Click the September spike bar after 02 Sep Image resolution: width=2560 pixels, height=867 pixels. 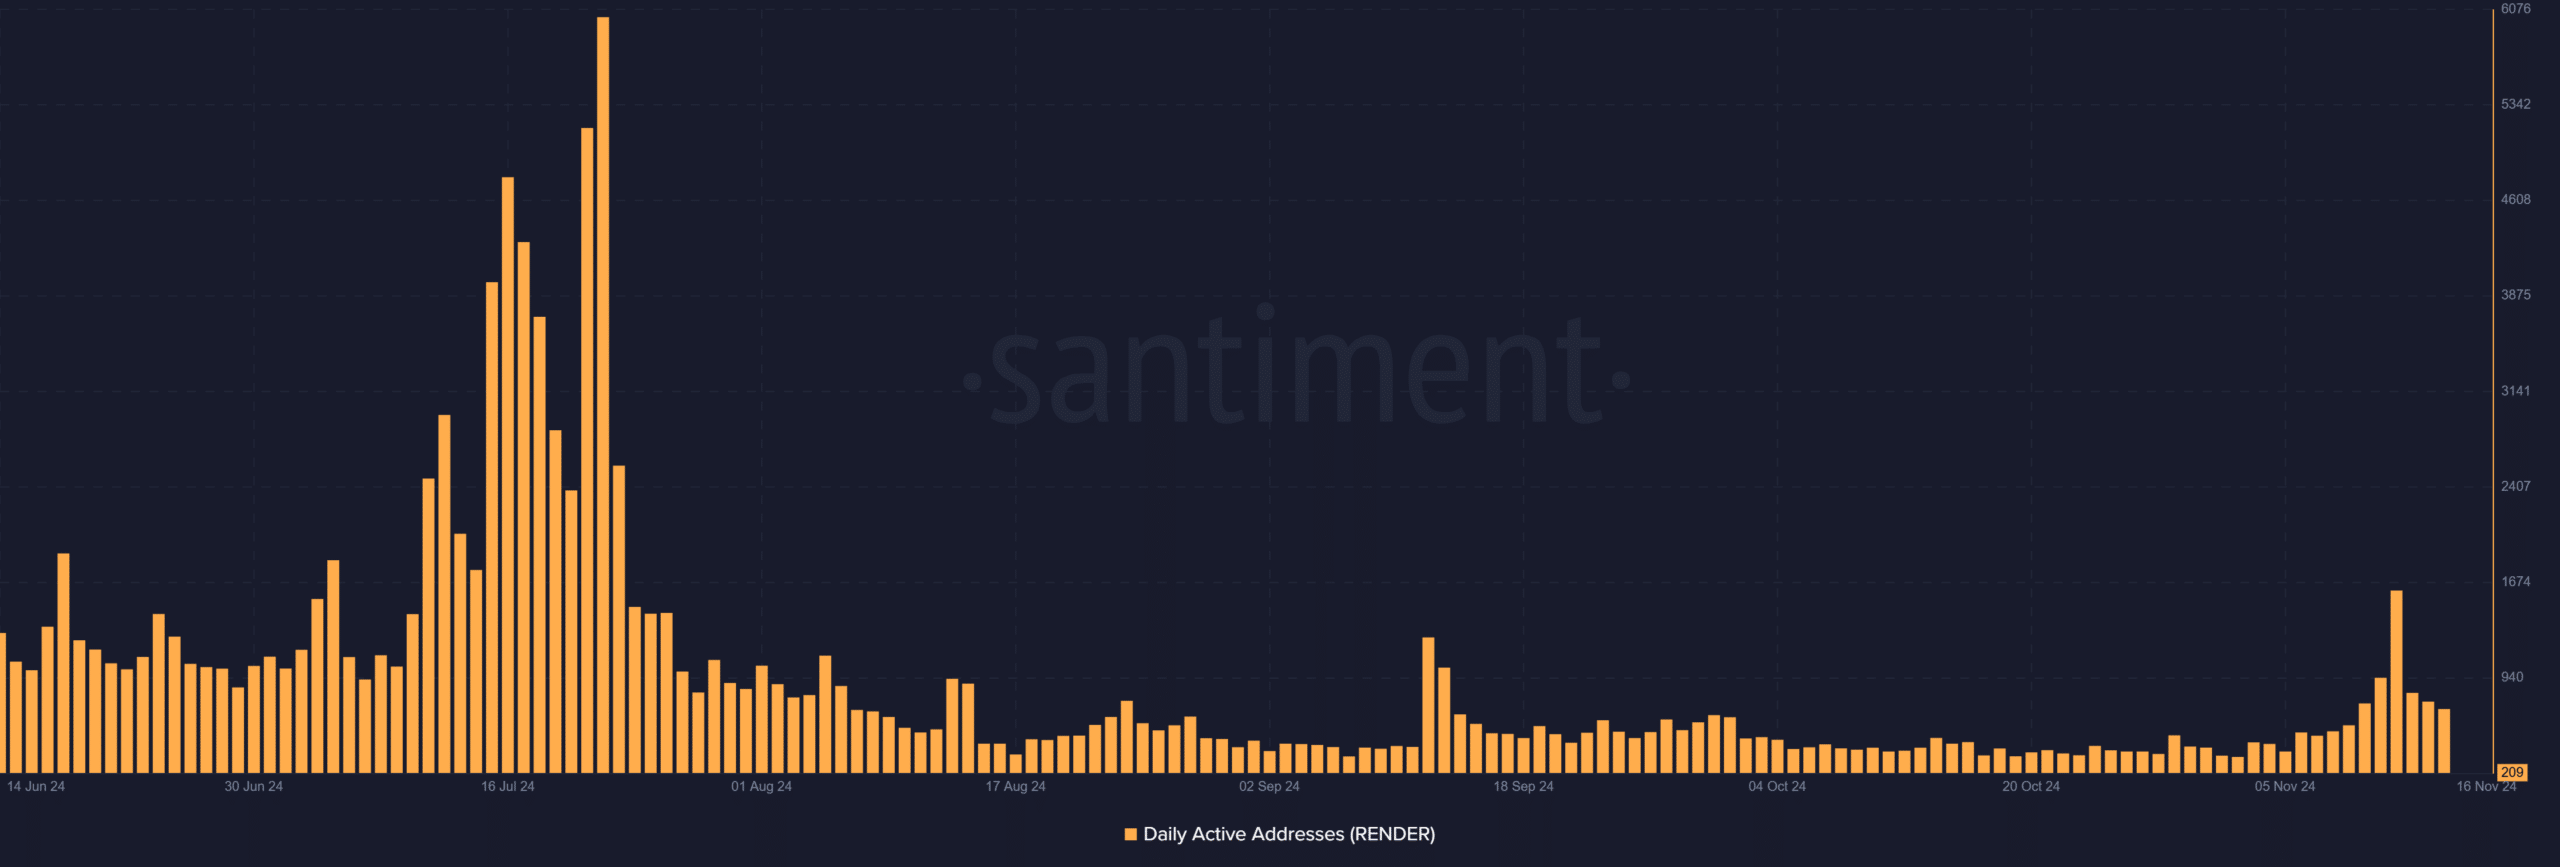pos(1428,705)
